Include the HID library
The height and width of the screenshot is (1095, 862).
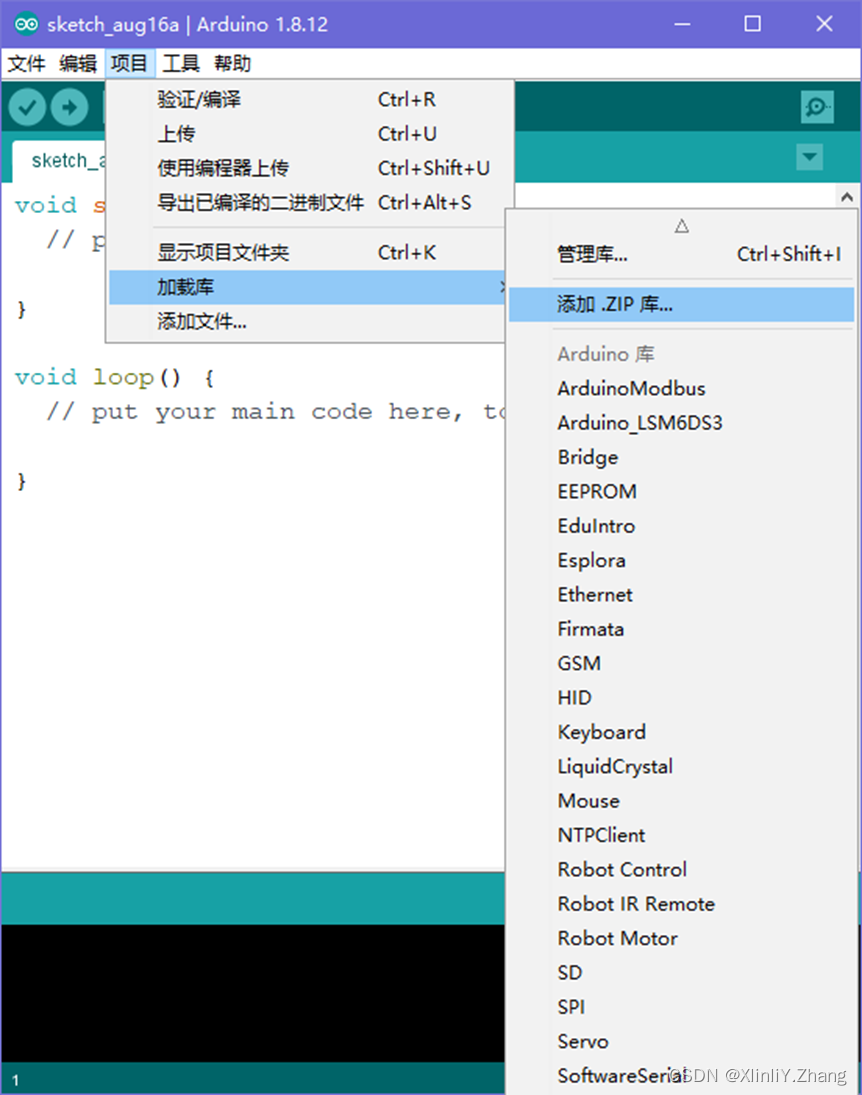point(681,698)
